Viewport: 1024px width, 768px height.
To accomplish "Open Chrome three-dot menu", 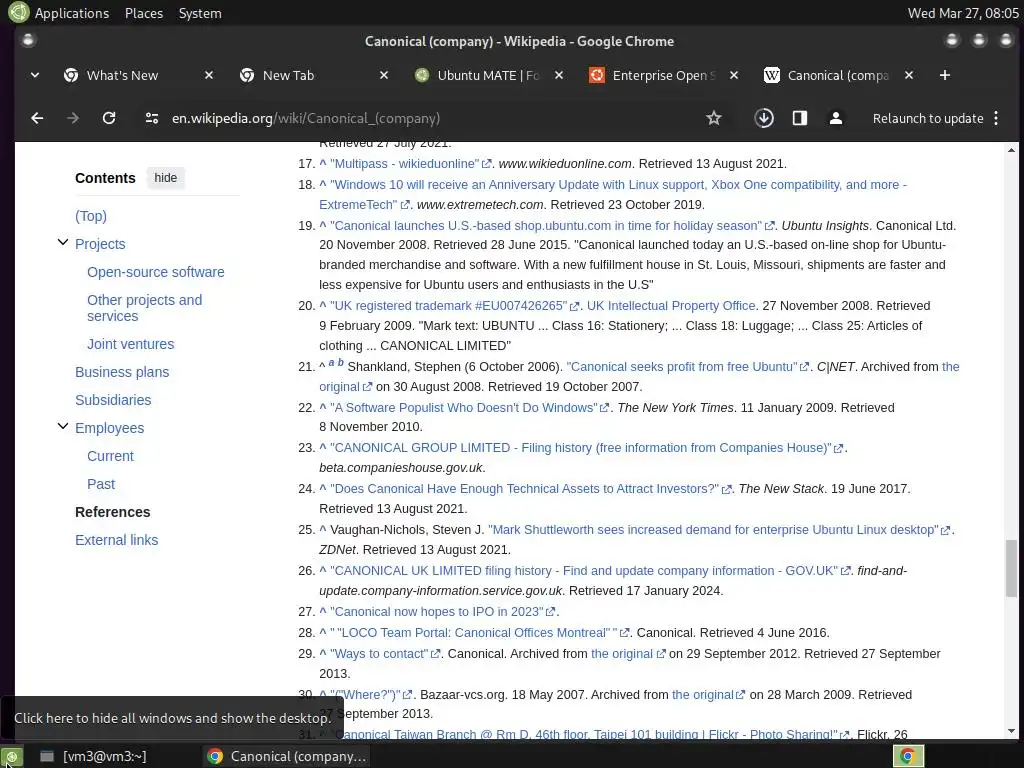I will point(996,118).
